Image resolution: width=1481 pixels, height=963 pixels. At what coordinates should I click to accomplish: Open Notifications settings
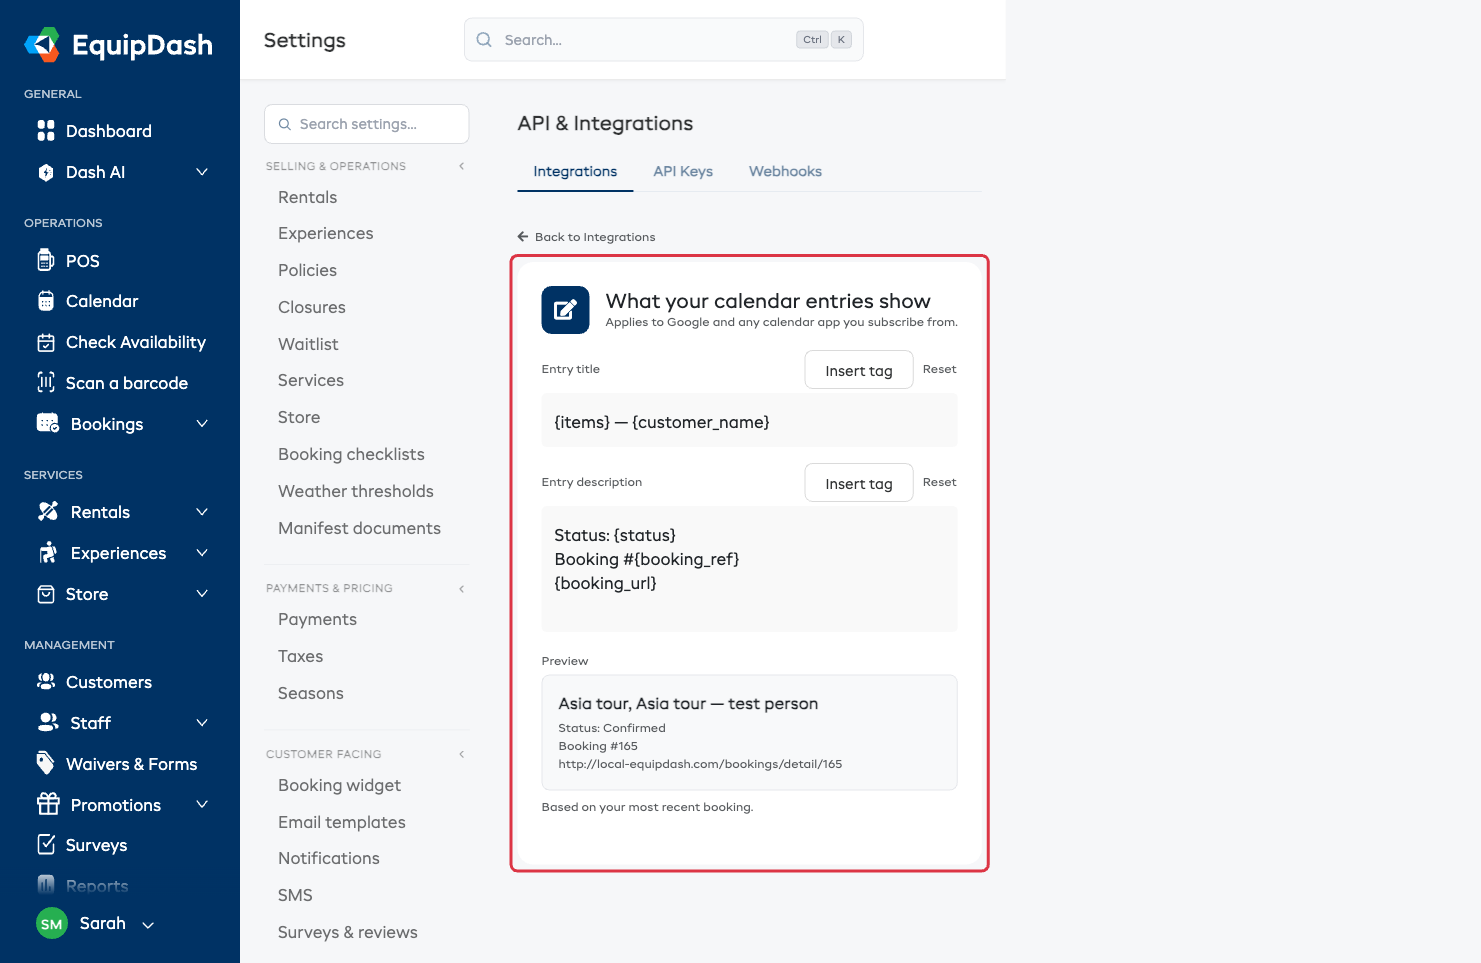click(329, 858)
